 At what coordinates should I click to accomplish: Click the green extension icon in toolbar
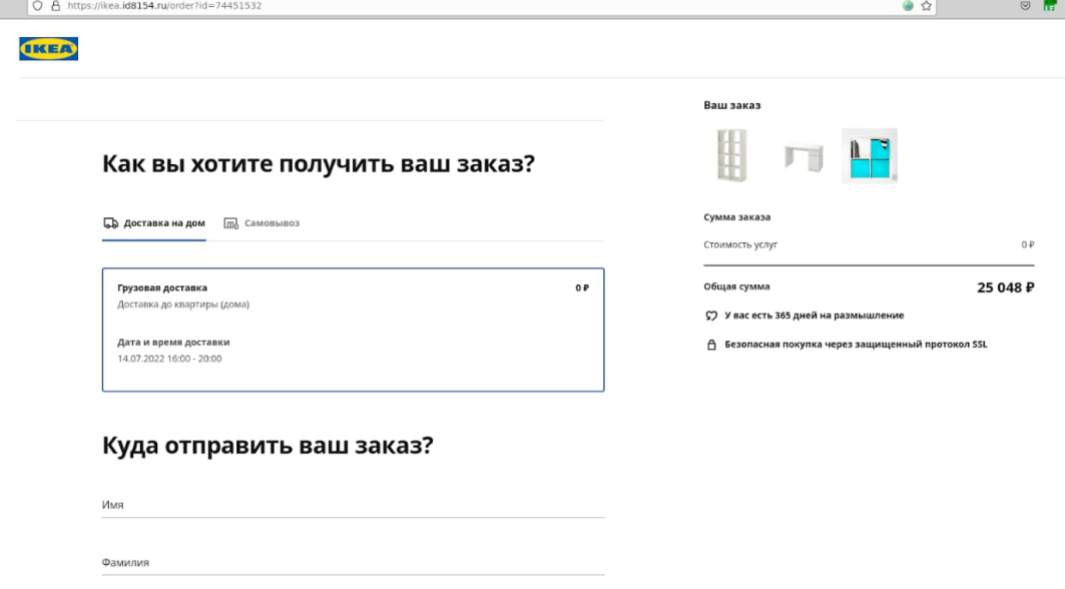(1049, 5)
